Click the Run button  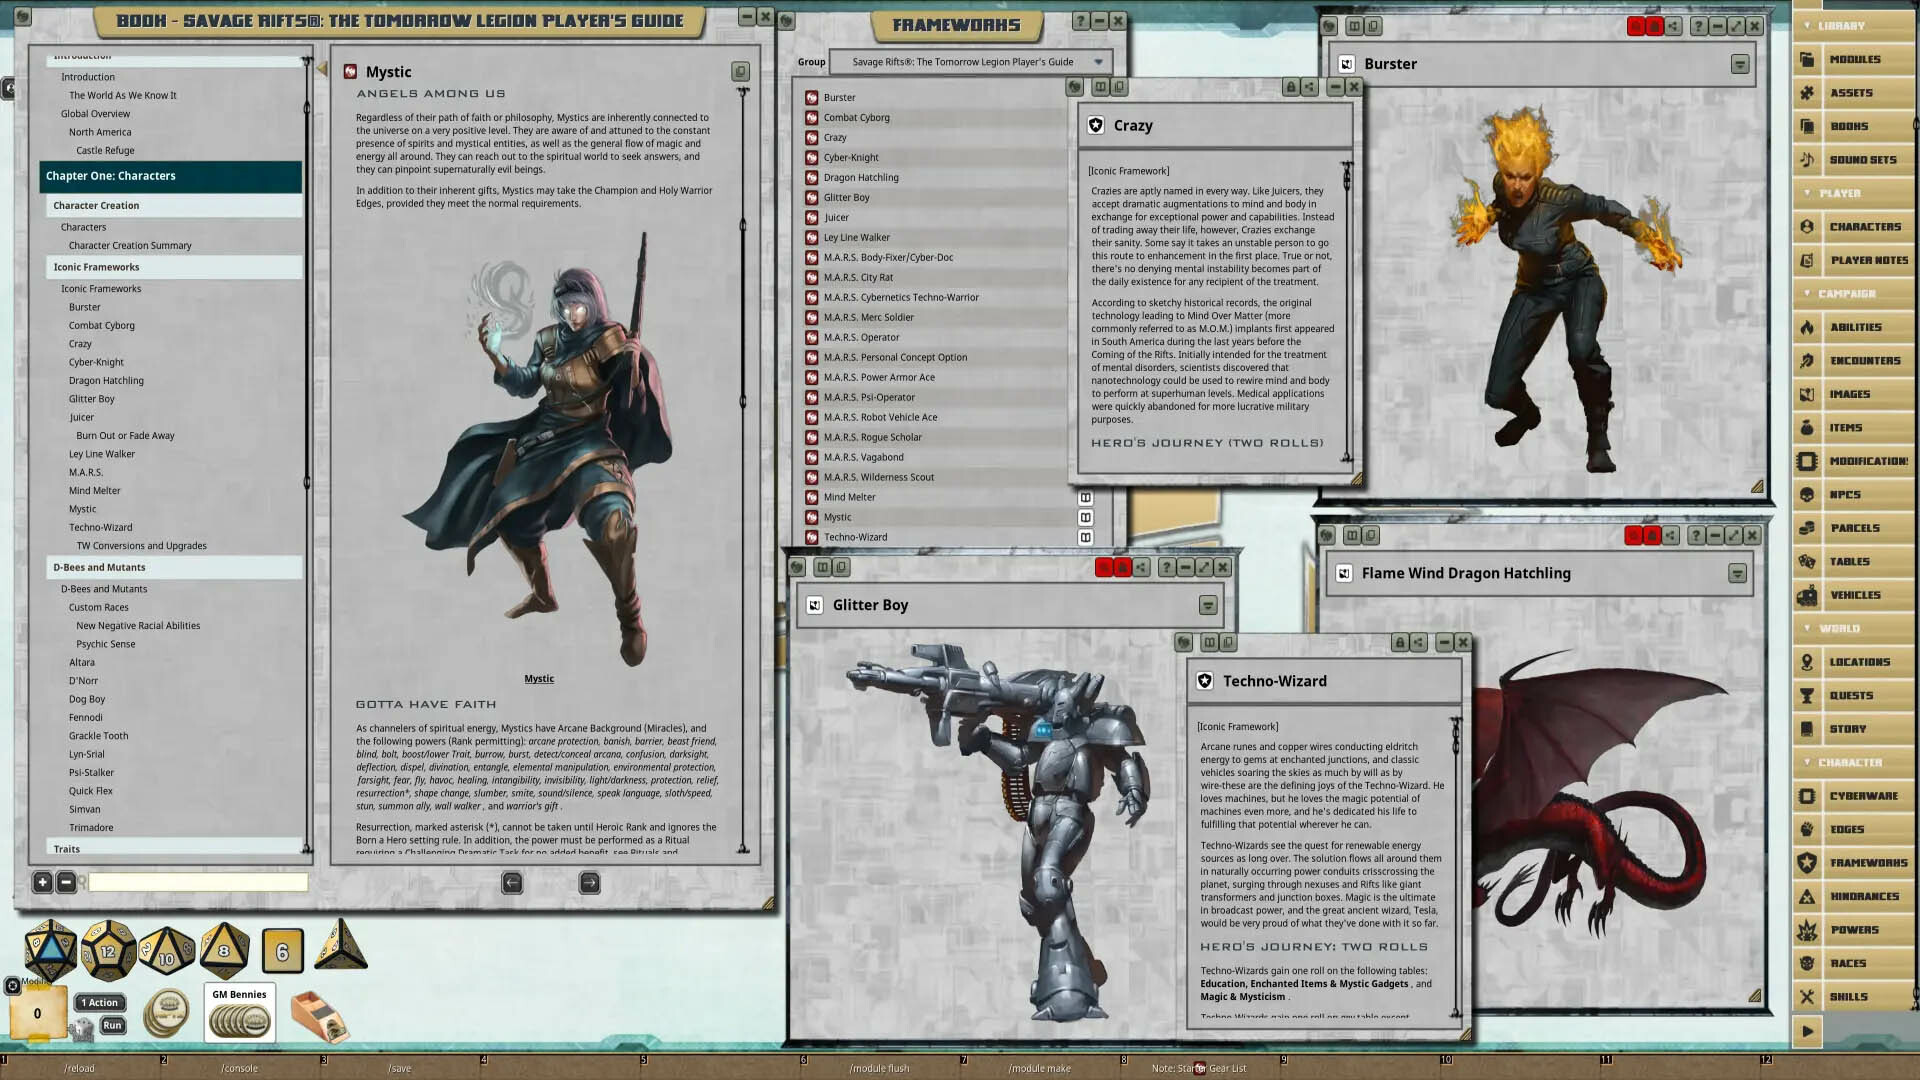(x=112, y=1025)
